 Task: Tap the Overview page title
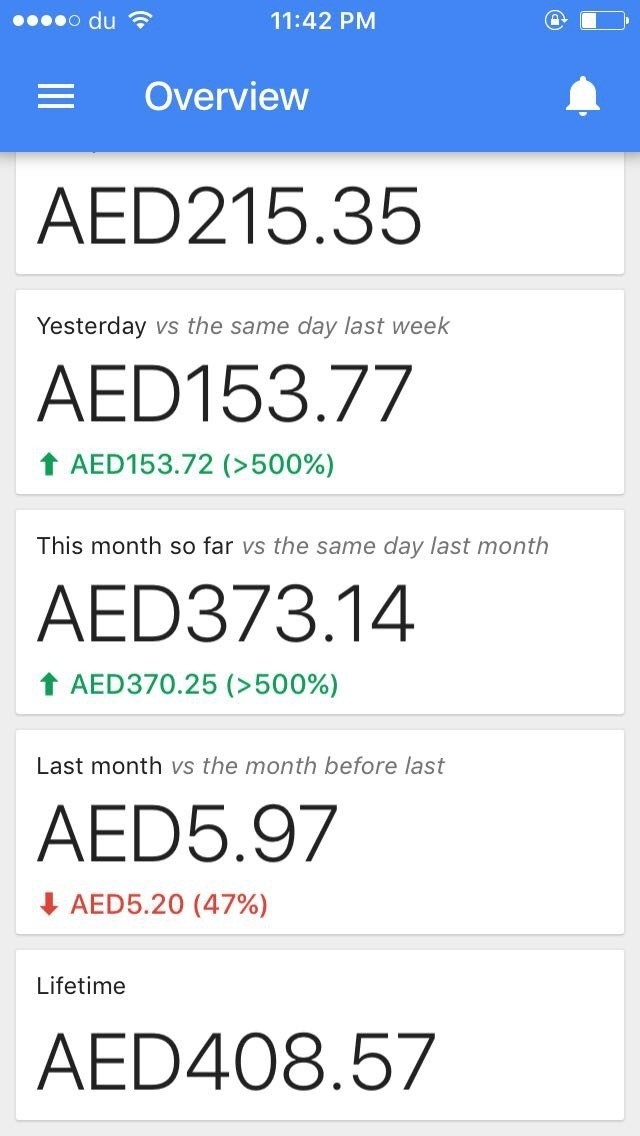point(226,96)
